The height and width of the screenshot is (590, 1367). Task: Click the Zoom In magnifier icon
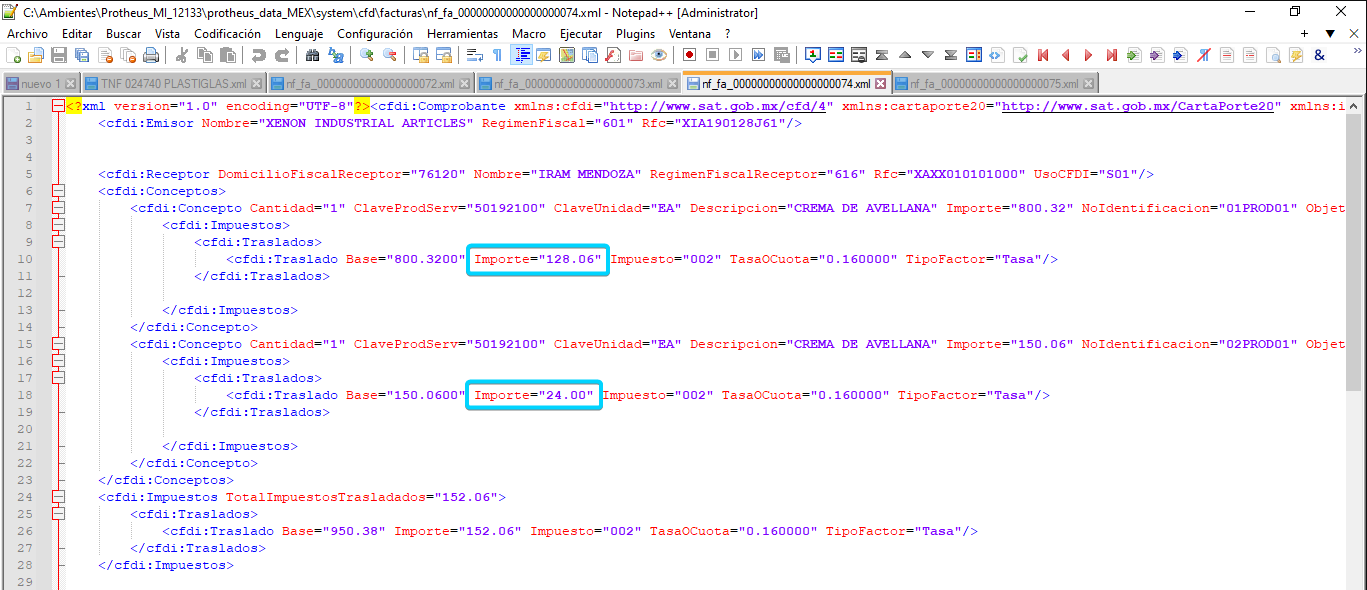(x=367, y=55)
